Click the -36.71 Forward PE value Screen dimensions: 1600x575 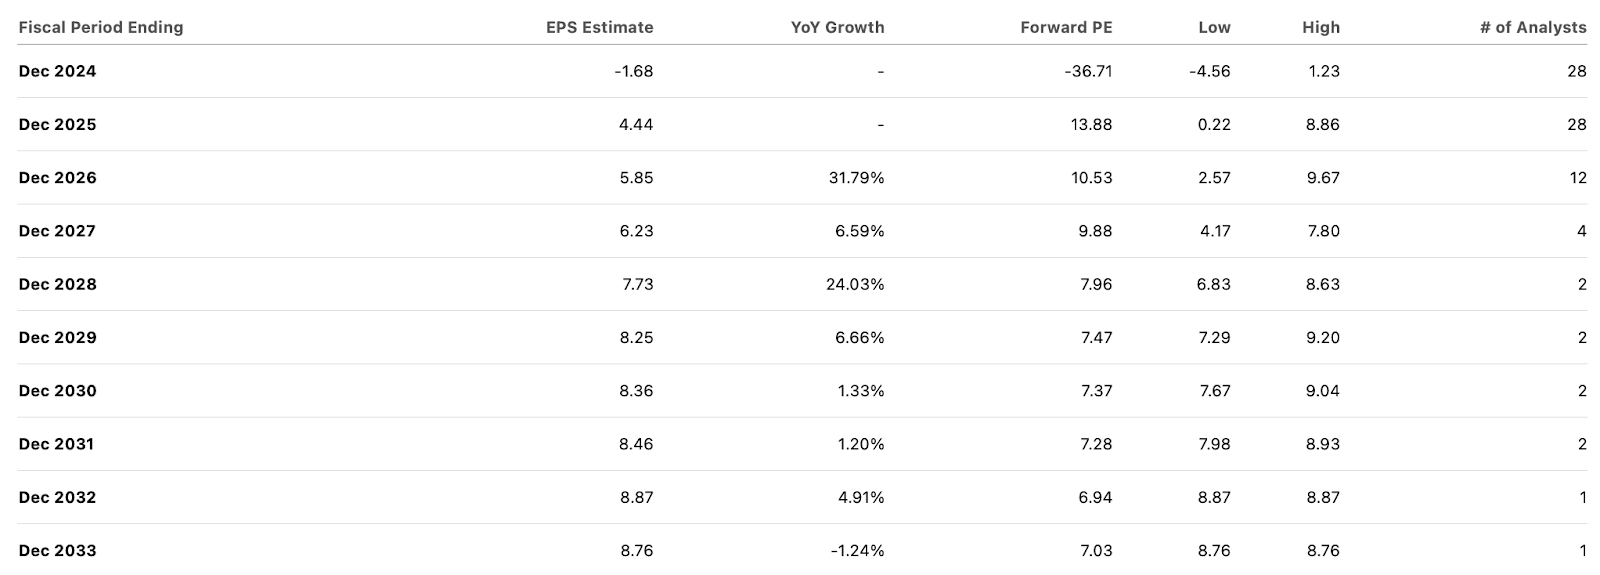(x=1088, y=71)
